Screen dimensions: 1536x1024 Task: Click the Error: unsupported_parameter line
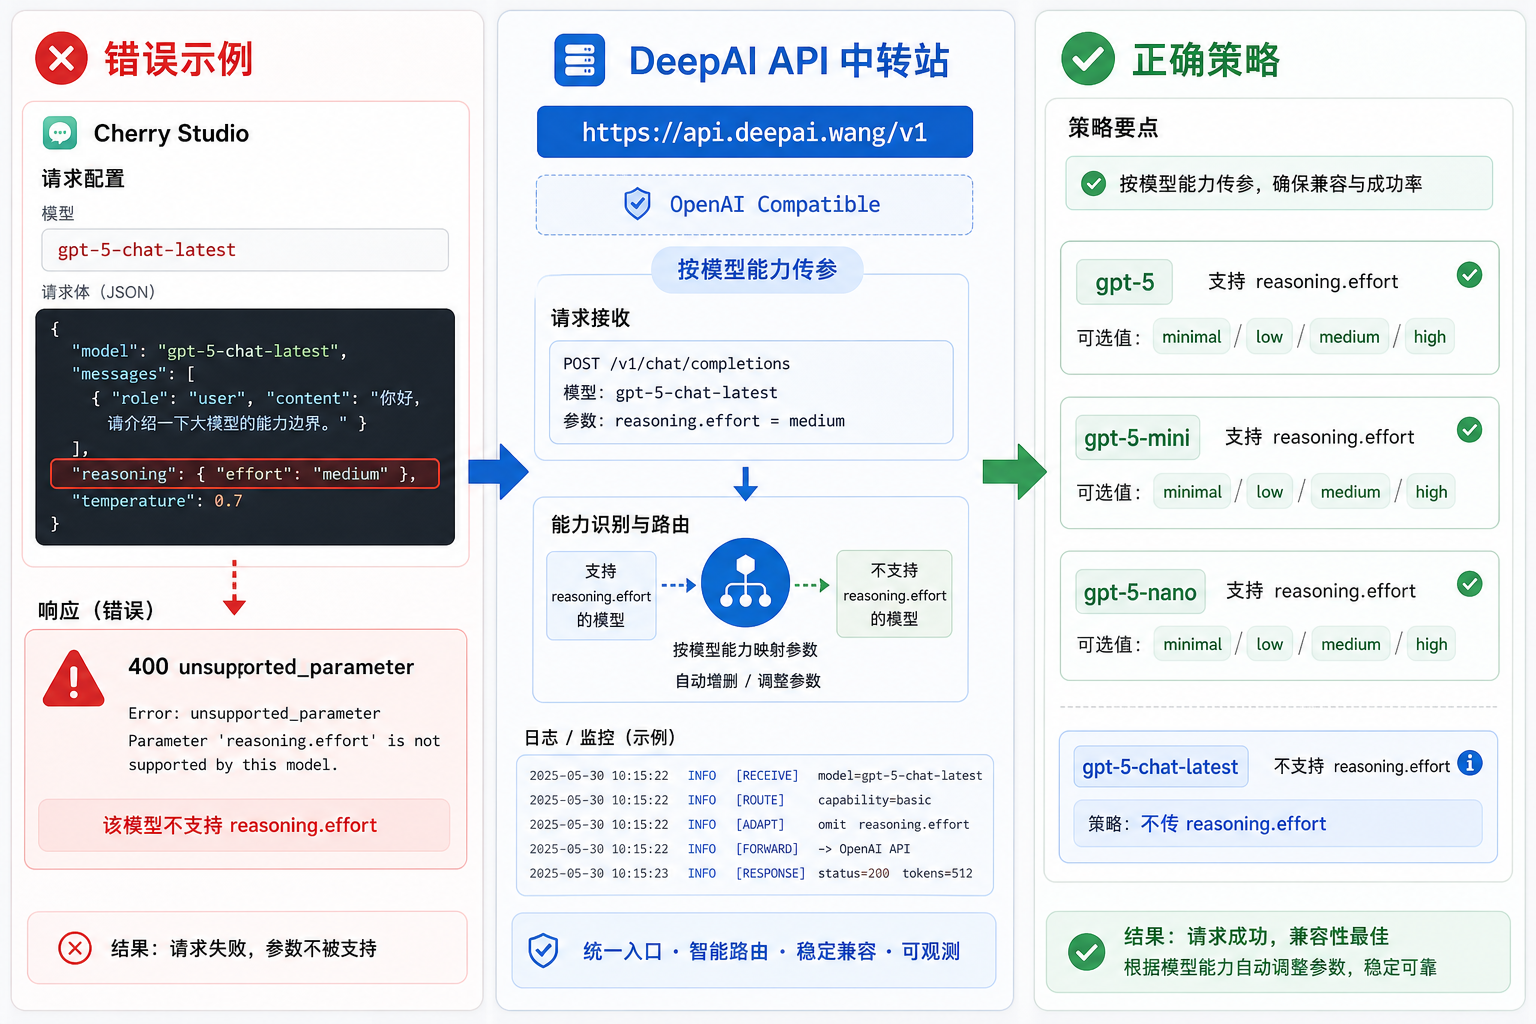[x=254, y=714]
